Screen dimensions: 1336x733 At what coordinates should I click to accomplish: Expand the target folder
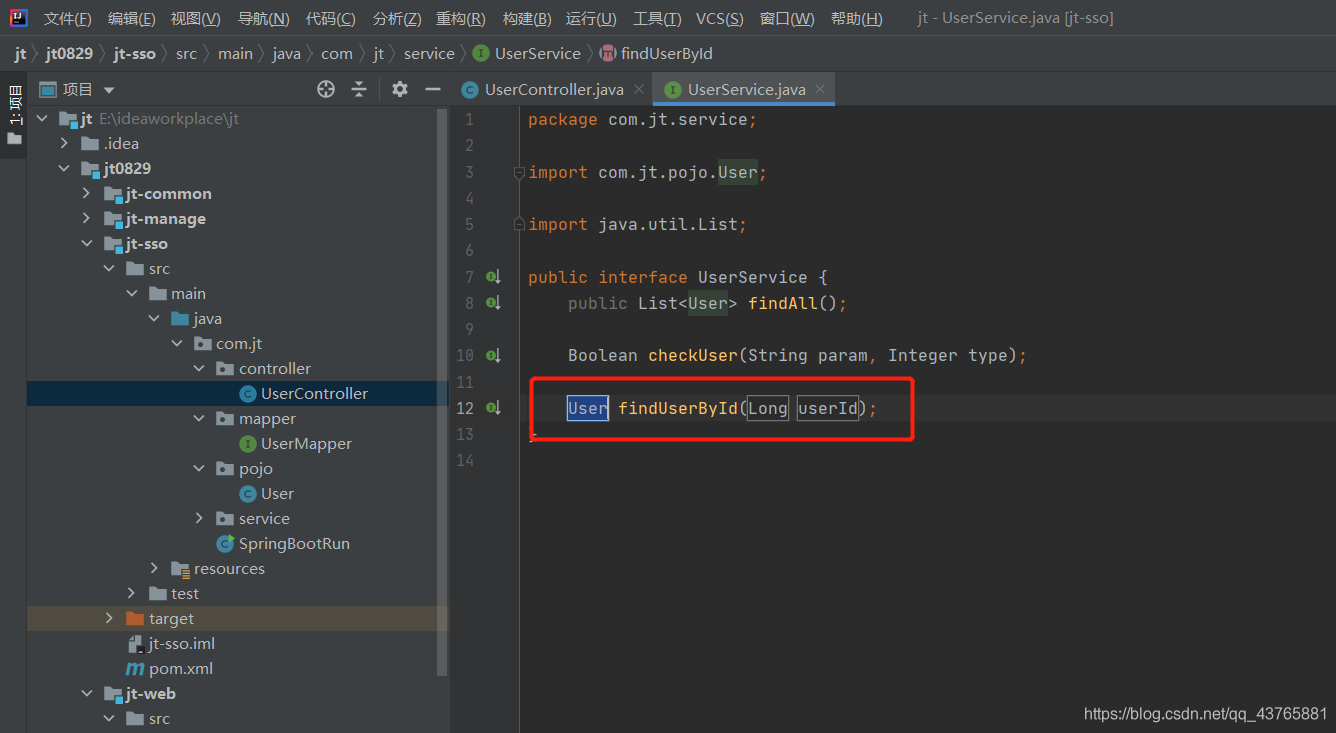(109, 618)
